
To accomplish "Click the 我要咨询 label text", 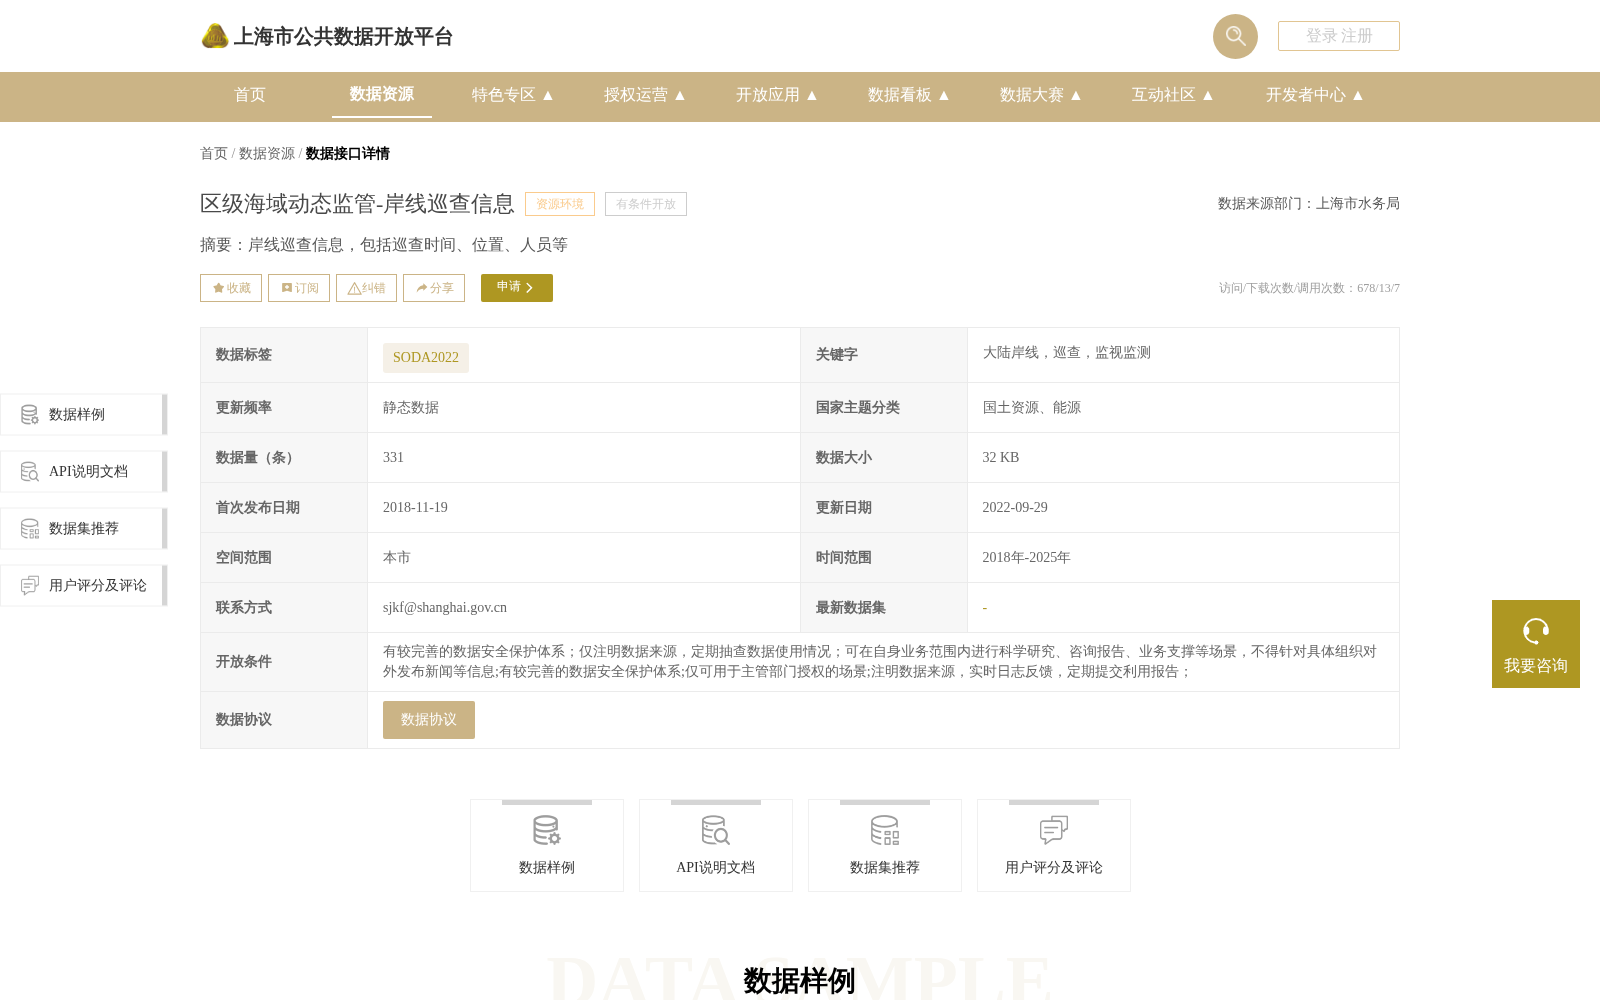I will [1536, 666].
